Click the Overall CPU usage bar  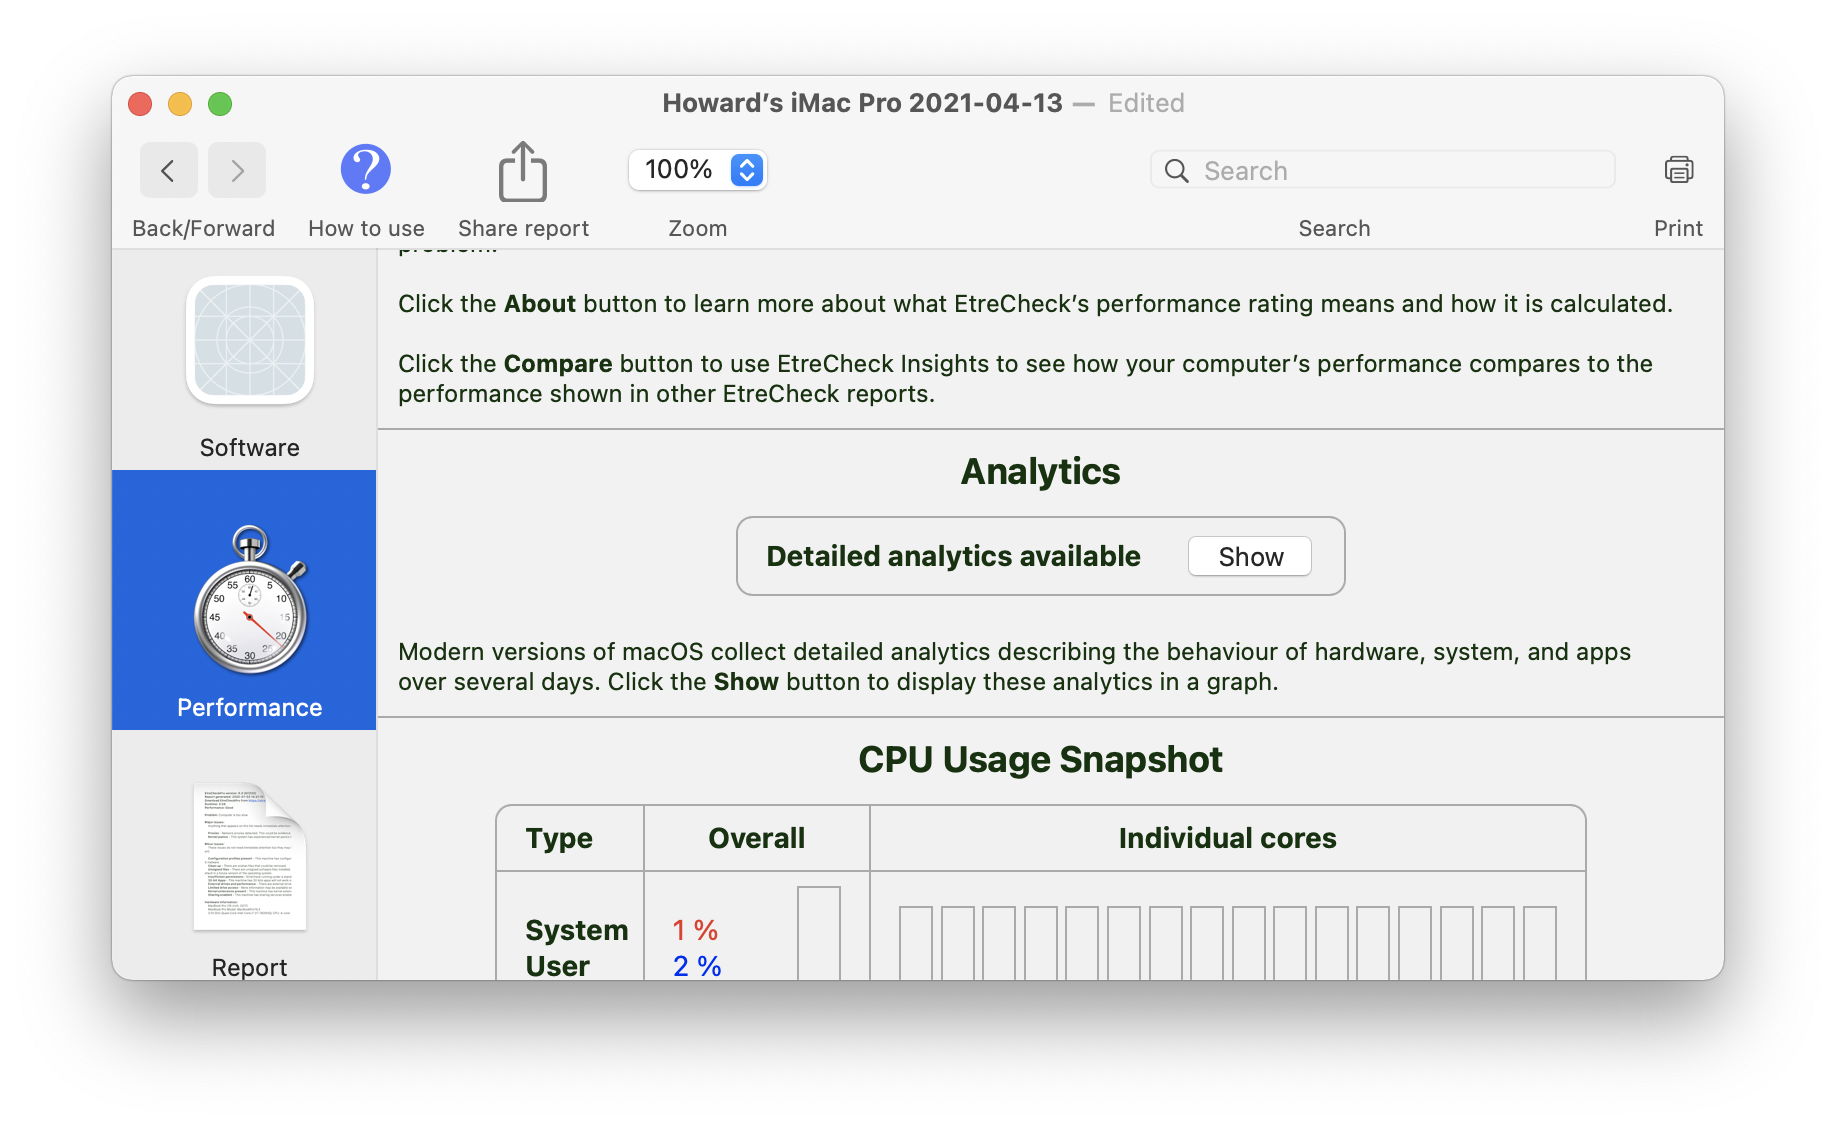coord(818,932)
